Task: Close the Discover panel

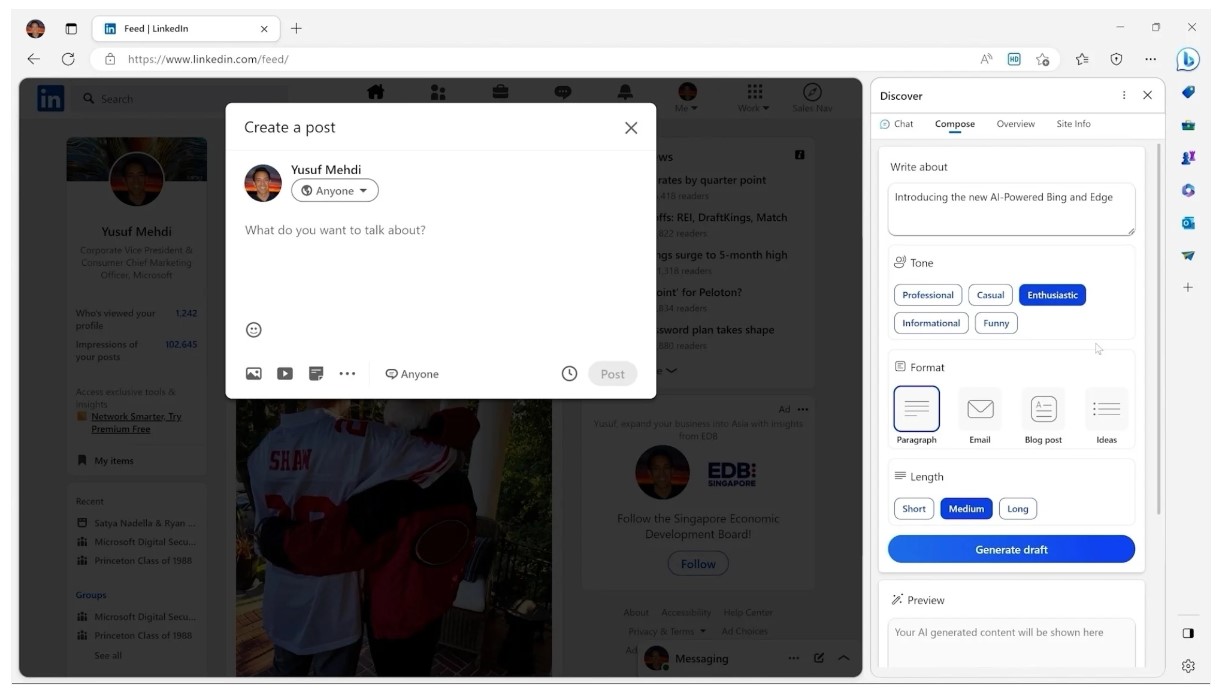Action: [x=1147, y=95]
